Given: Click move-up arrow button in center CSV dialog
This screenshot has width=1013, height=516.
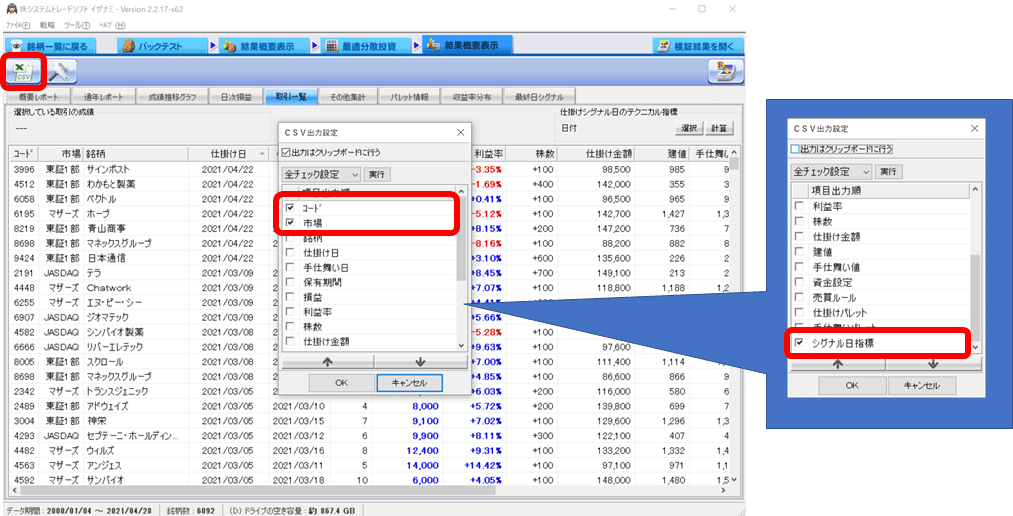Looking at the screenshot, I should [x=328, y=362].
